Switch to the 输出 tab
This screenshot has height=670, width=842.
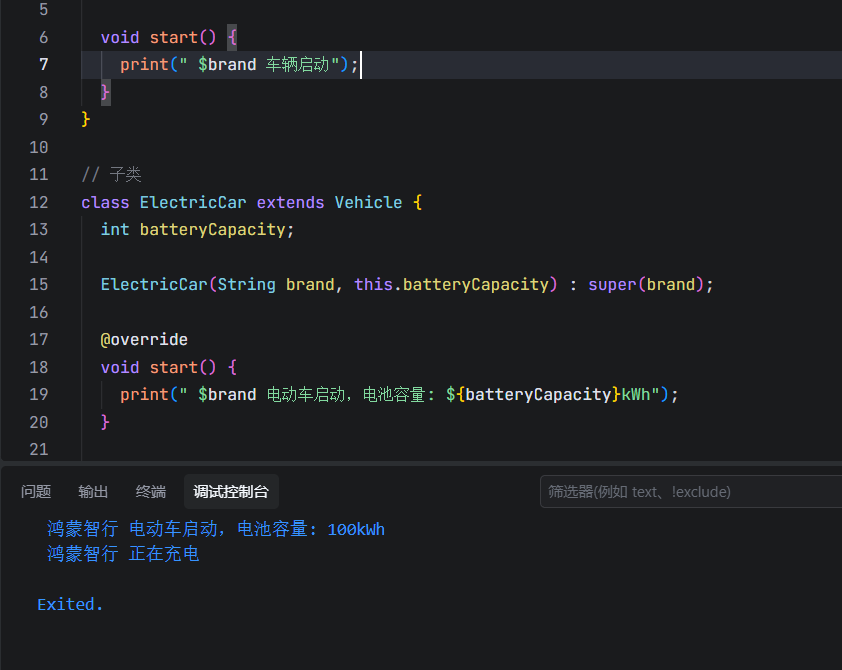93,491
